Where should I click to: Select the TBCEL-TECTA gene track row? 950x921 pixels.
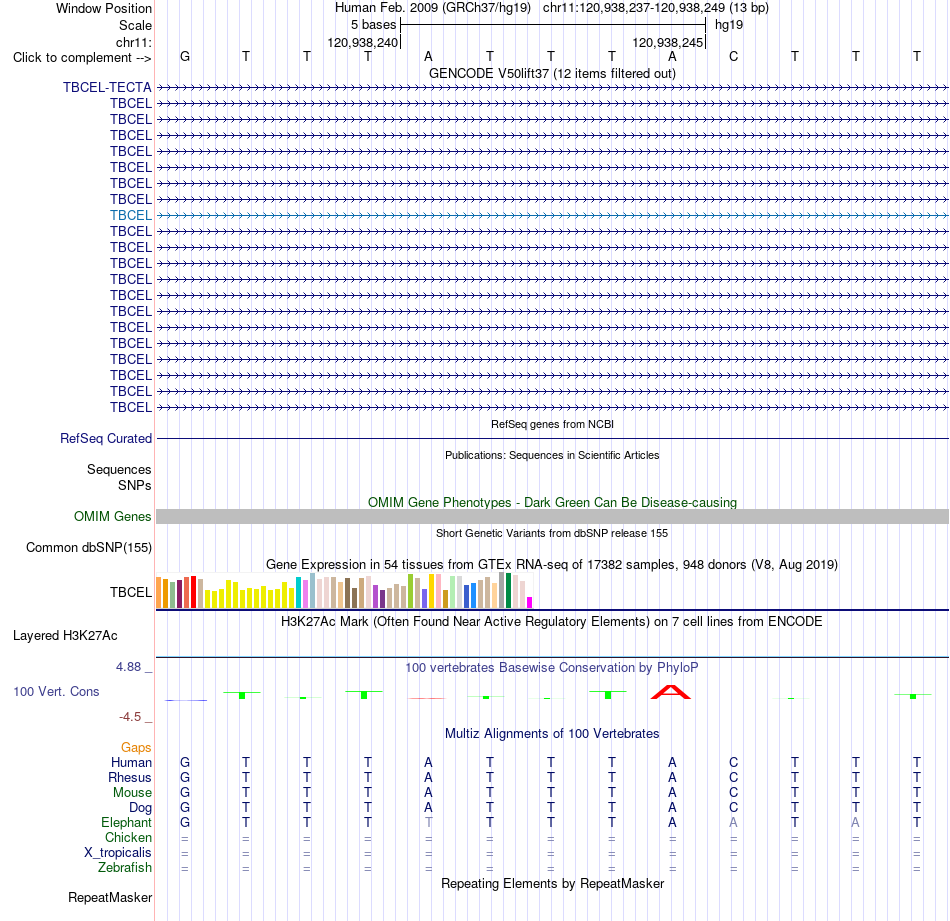point(553,87)
